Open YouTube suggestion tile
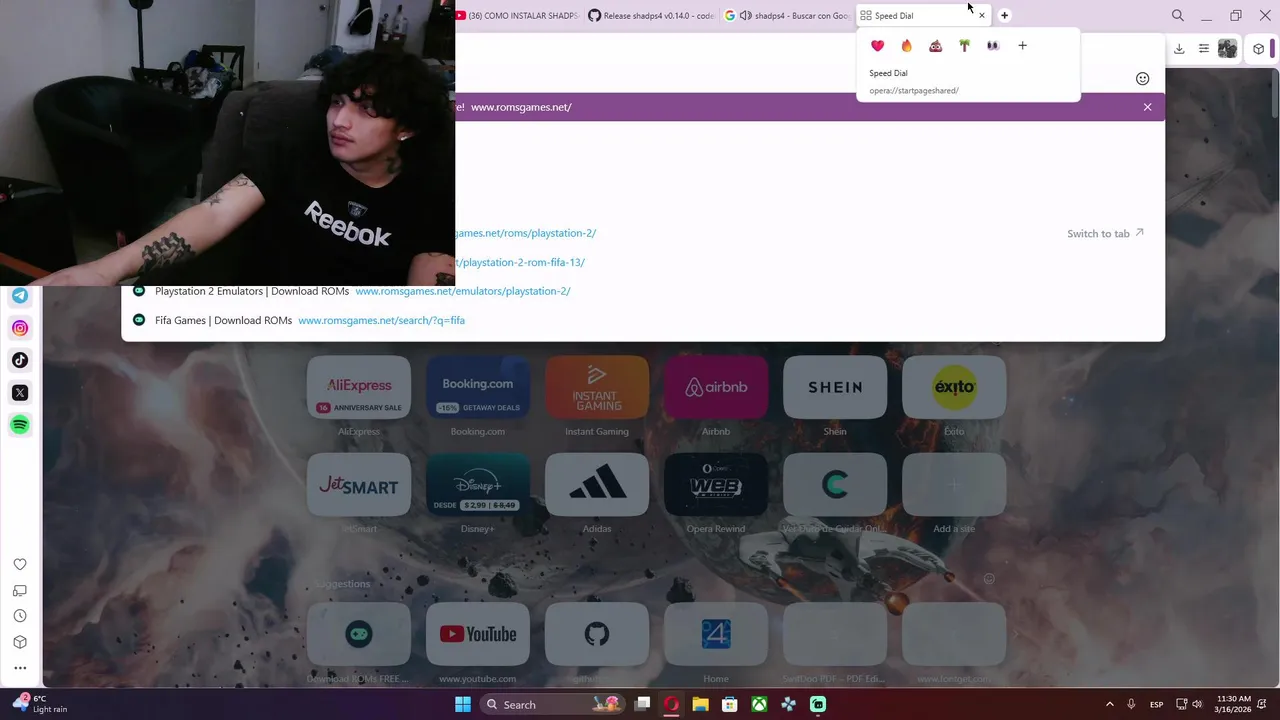This screenshot has height=720, width=1280. [x=478, y=634]
